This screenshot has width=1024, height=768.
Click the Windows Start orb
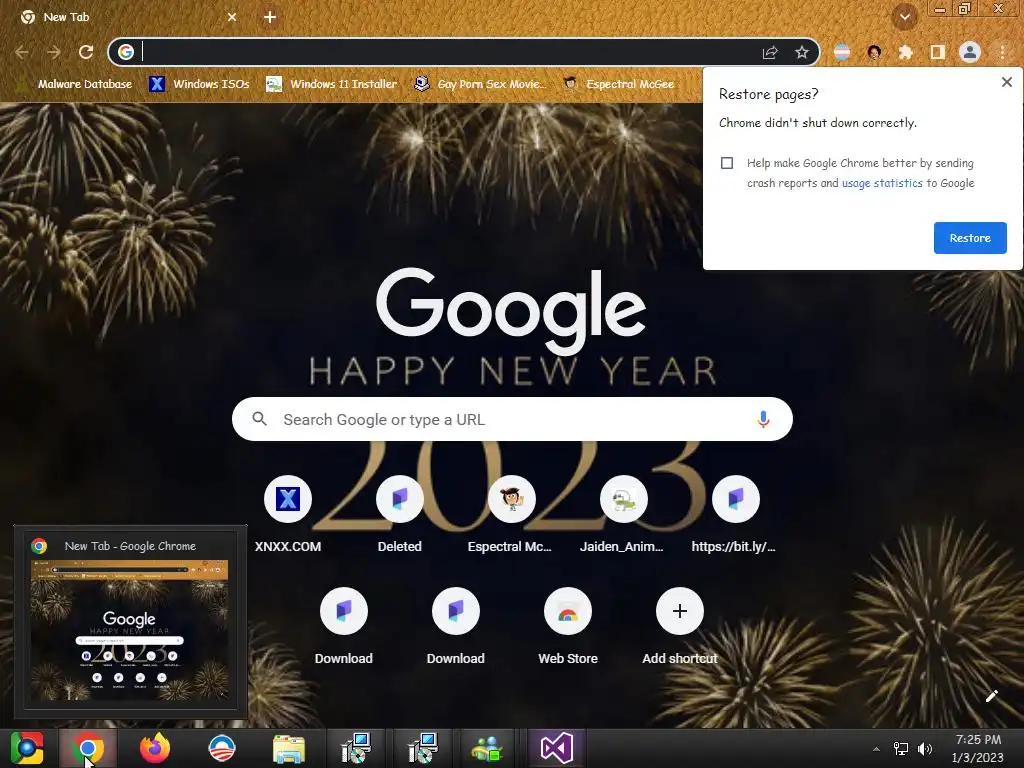(x=27, y=748)
